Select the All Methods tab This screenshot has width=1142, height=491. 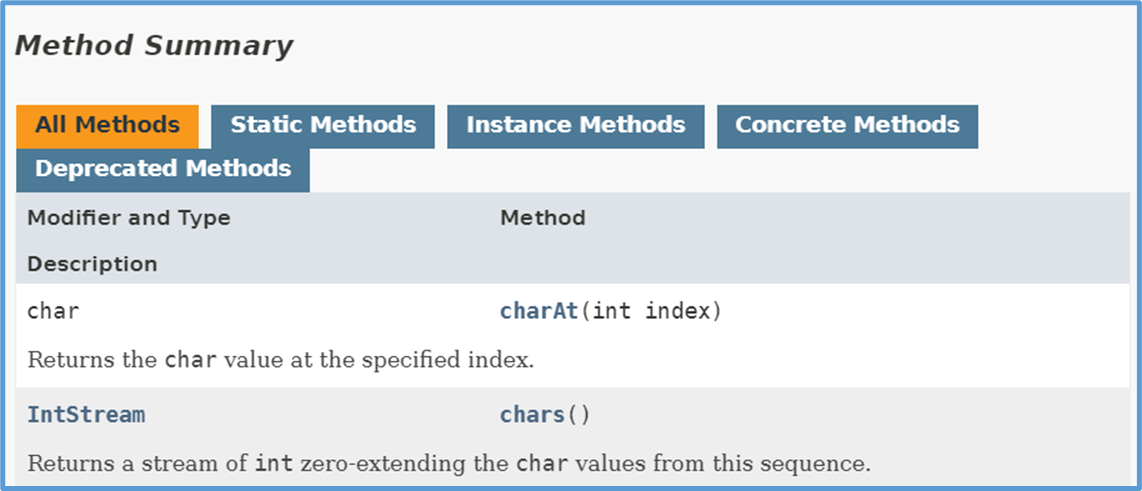(x=107, y=127)
